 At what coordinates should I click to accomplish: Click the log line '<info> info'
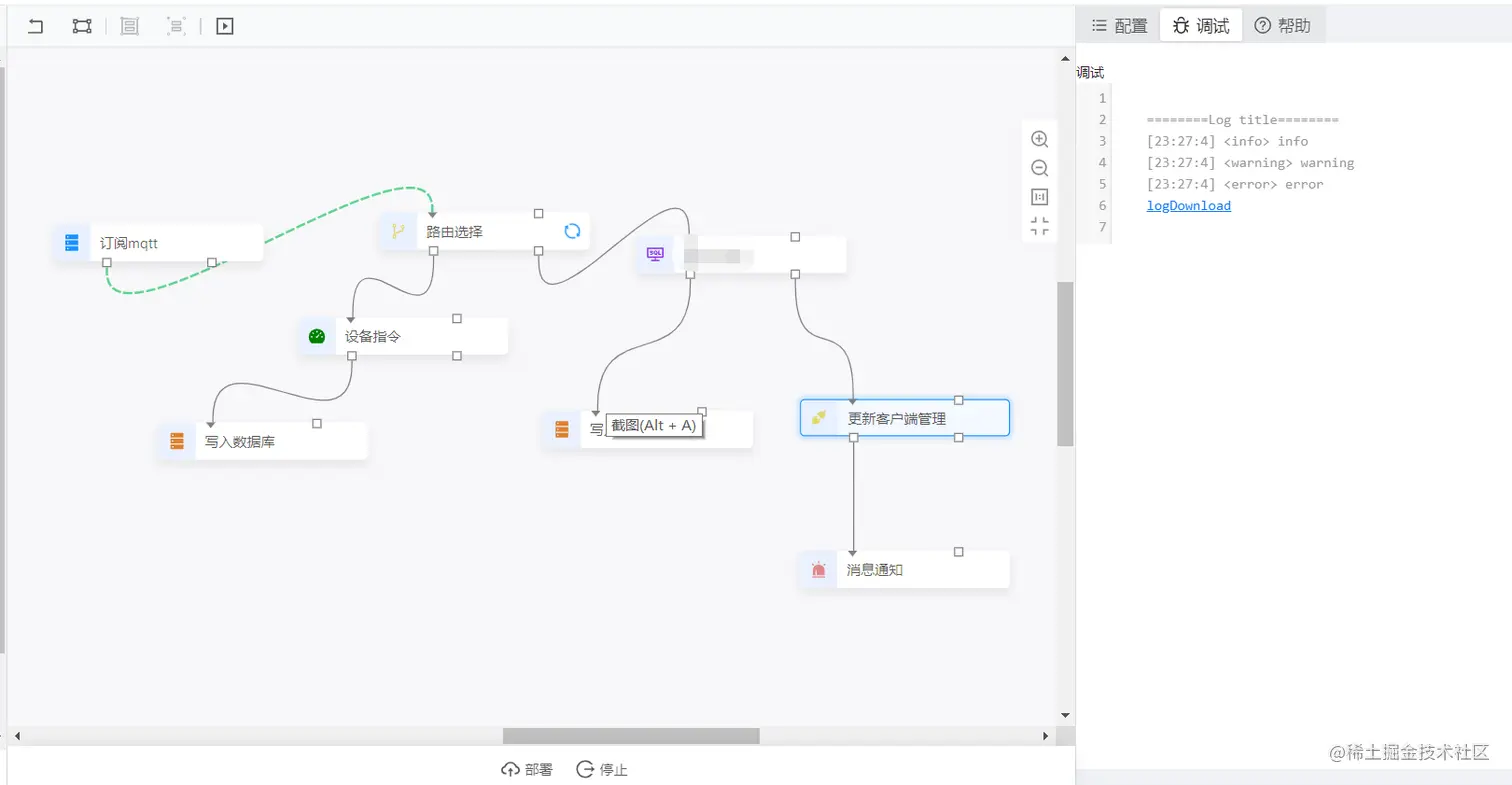1227,141
